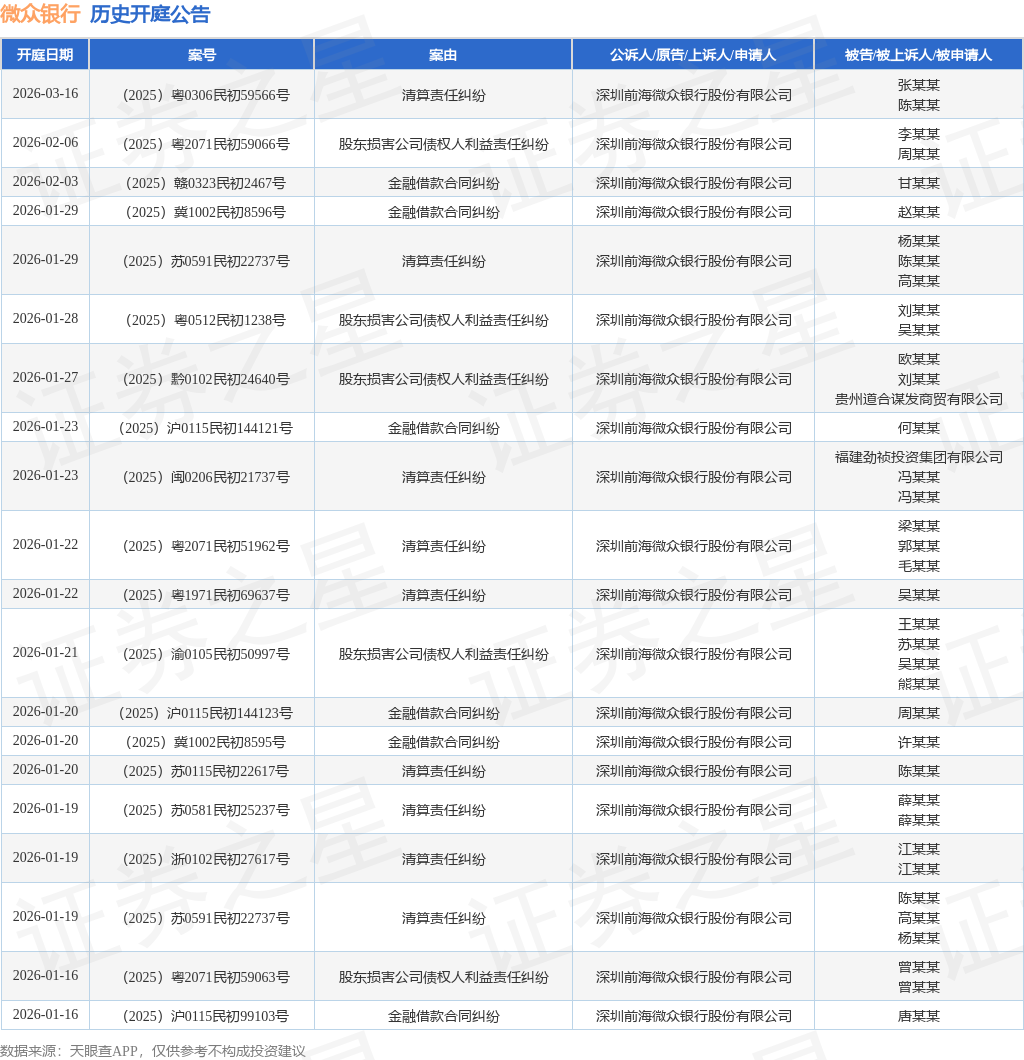Click the data source note 天眼查APP
This screenshot has height=1060, width=1024.
click(x=106, y=1051)
